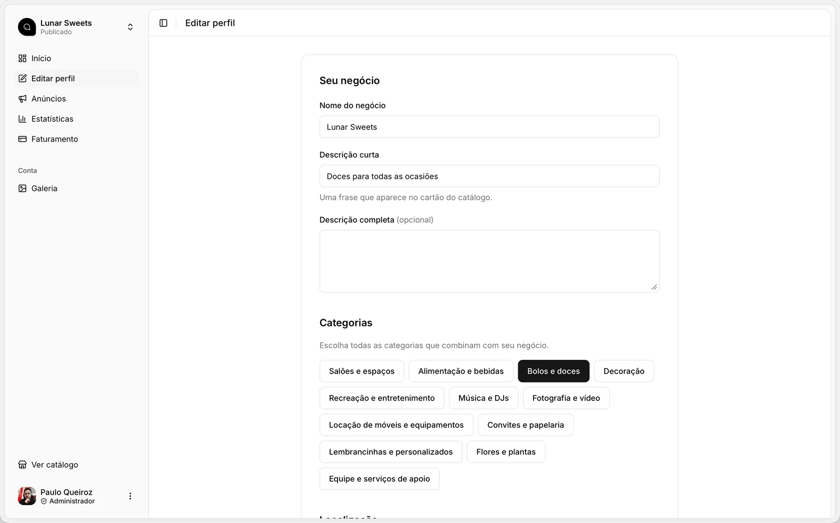Screen dimensions: 840x523
Task: Select the Convites e papelaria category
Action: (x=526, y=425)
